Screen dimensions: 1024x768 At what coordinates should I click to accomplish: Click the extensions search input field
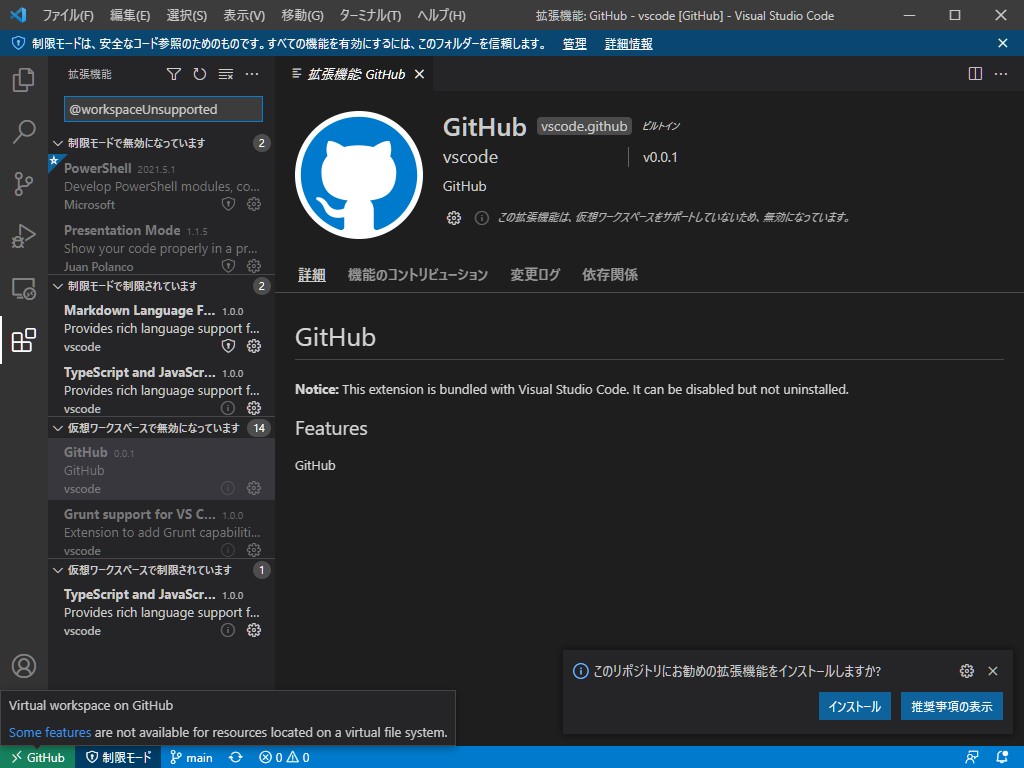[x=162, y=108]
